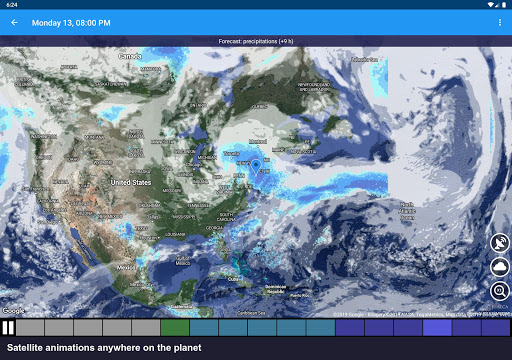Click the Google logo on map
This screenshot has width=512, height=360.
coord(13,311)
